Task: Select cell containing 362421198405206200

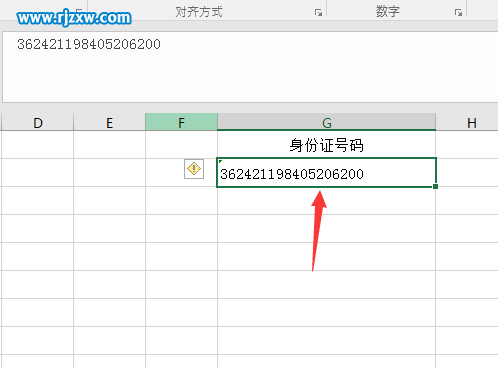Action: pos(326,173)
